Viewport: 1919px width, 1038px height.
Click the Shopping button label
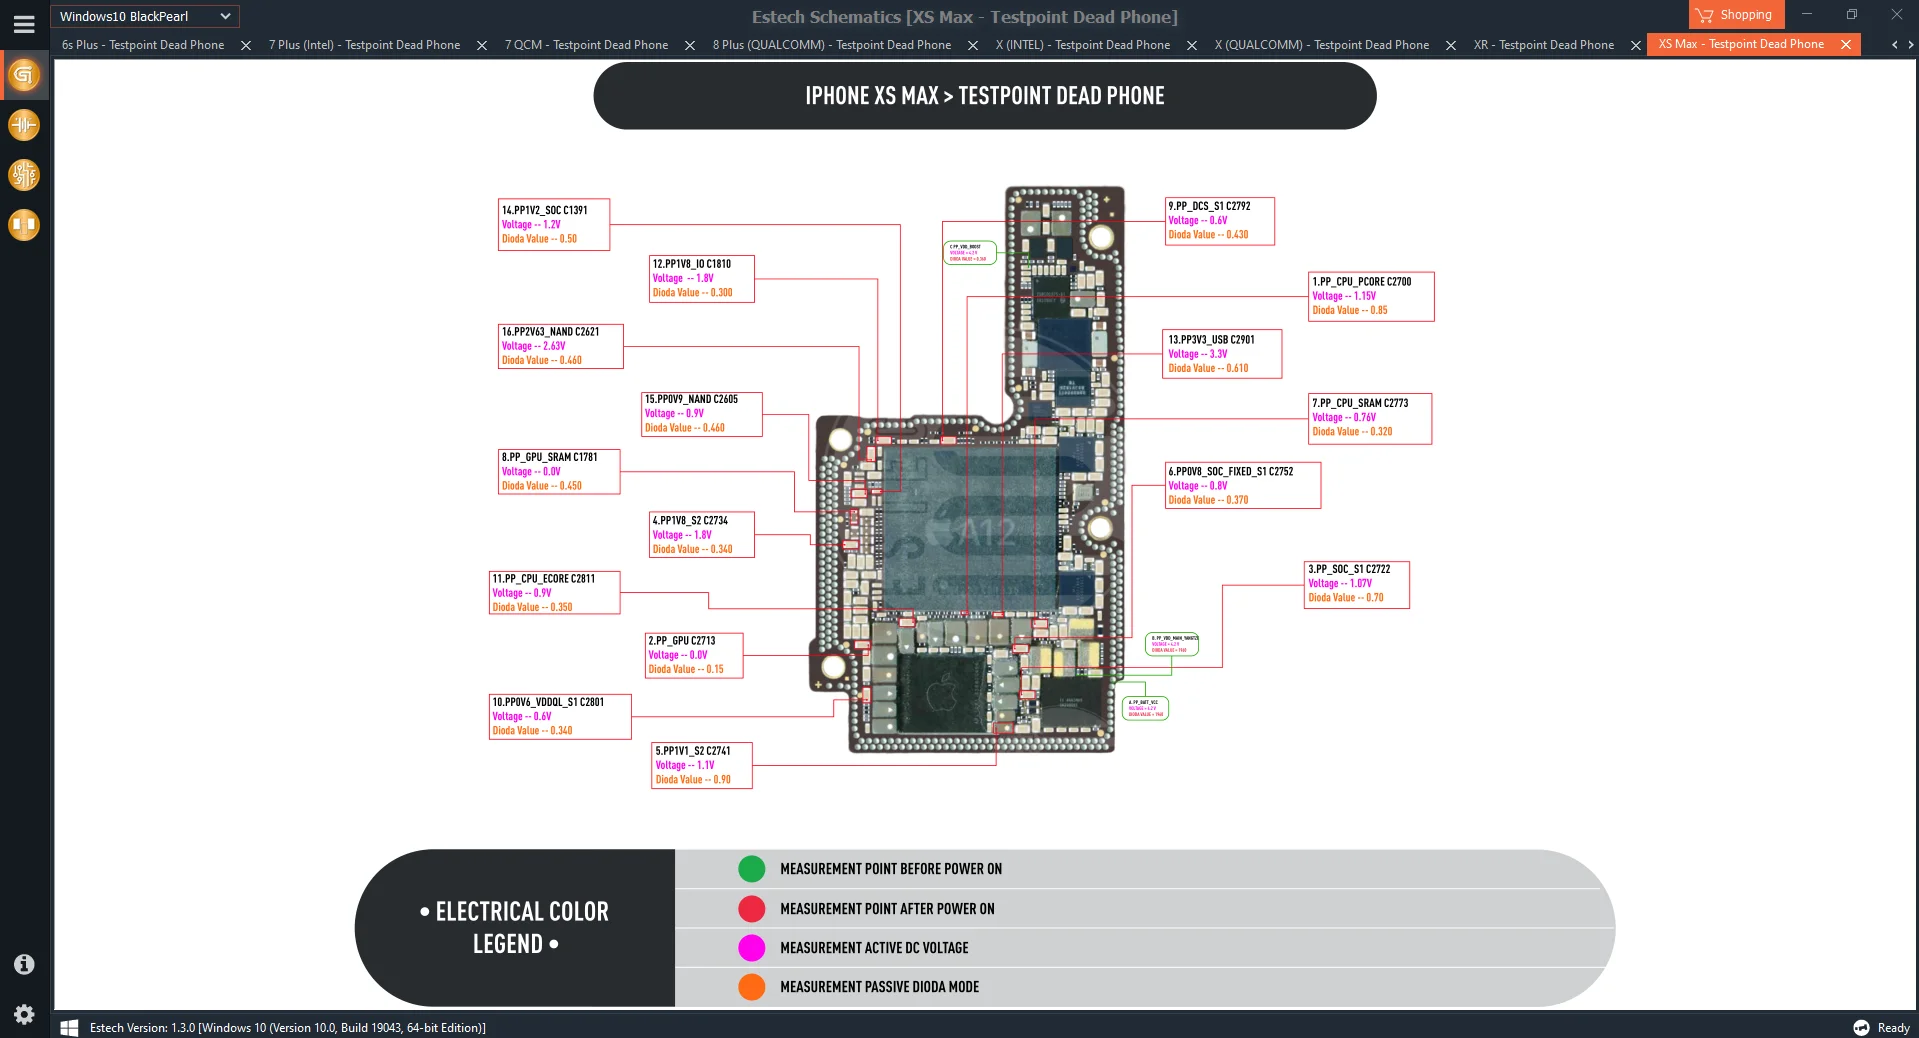[x=1746, y=14]
